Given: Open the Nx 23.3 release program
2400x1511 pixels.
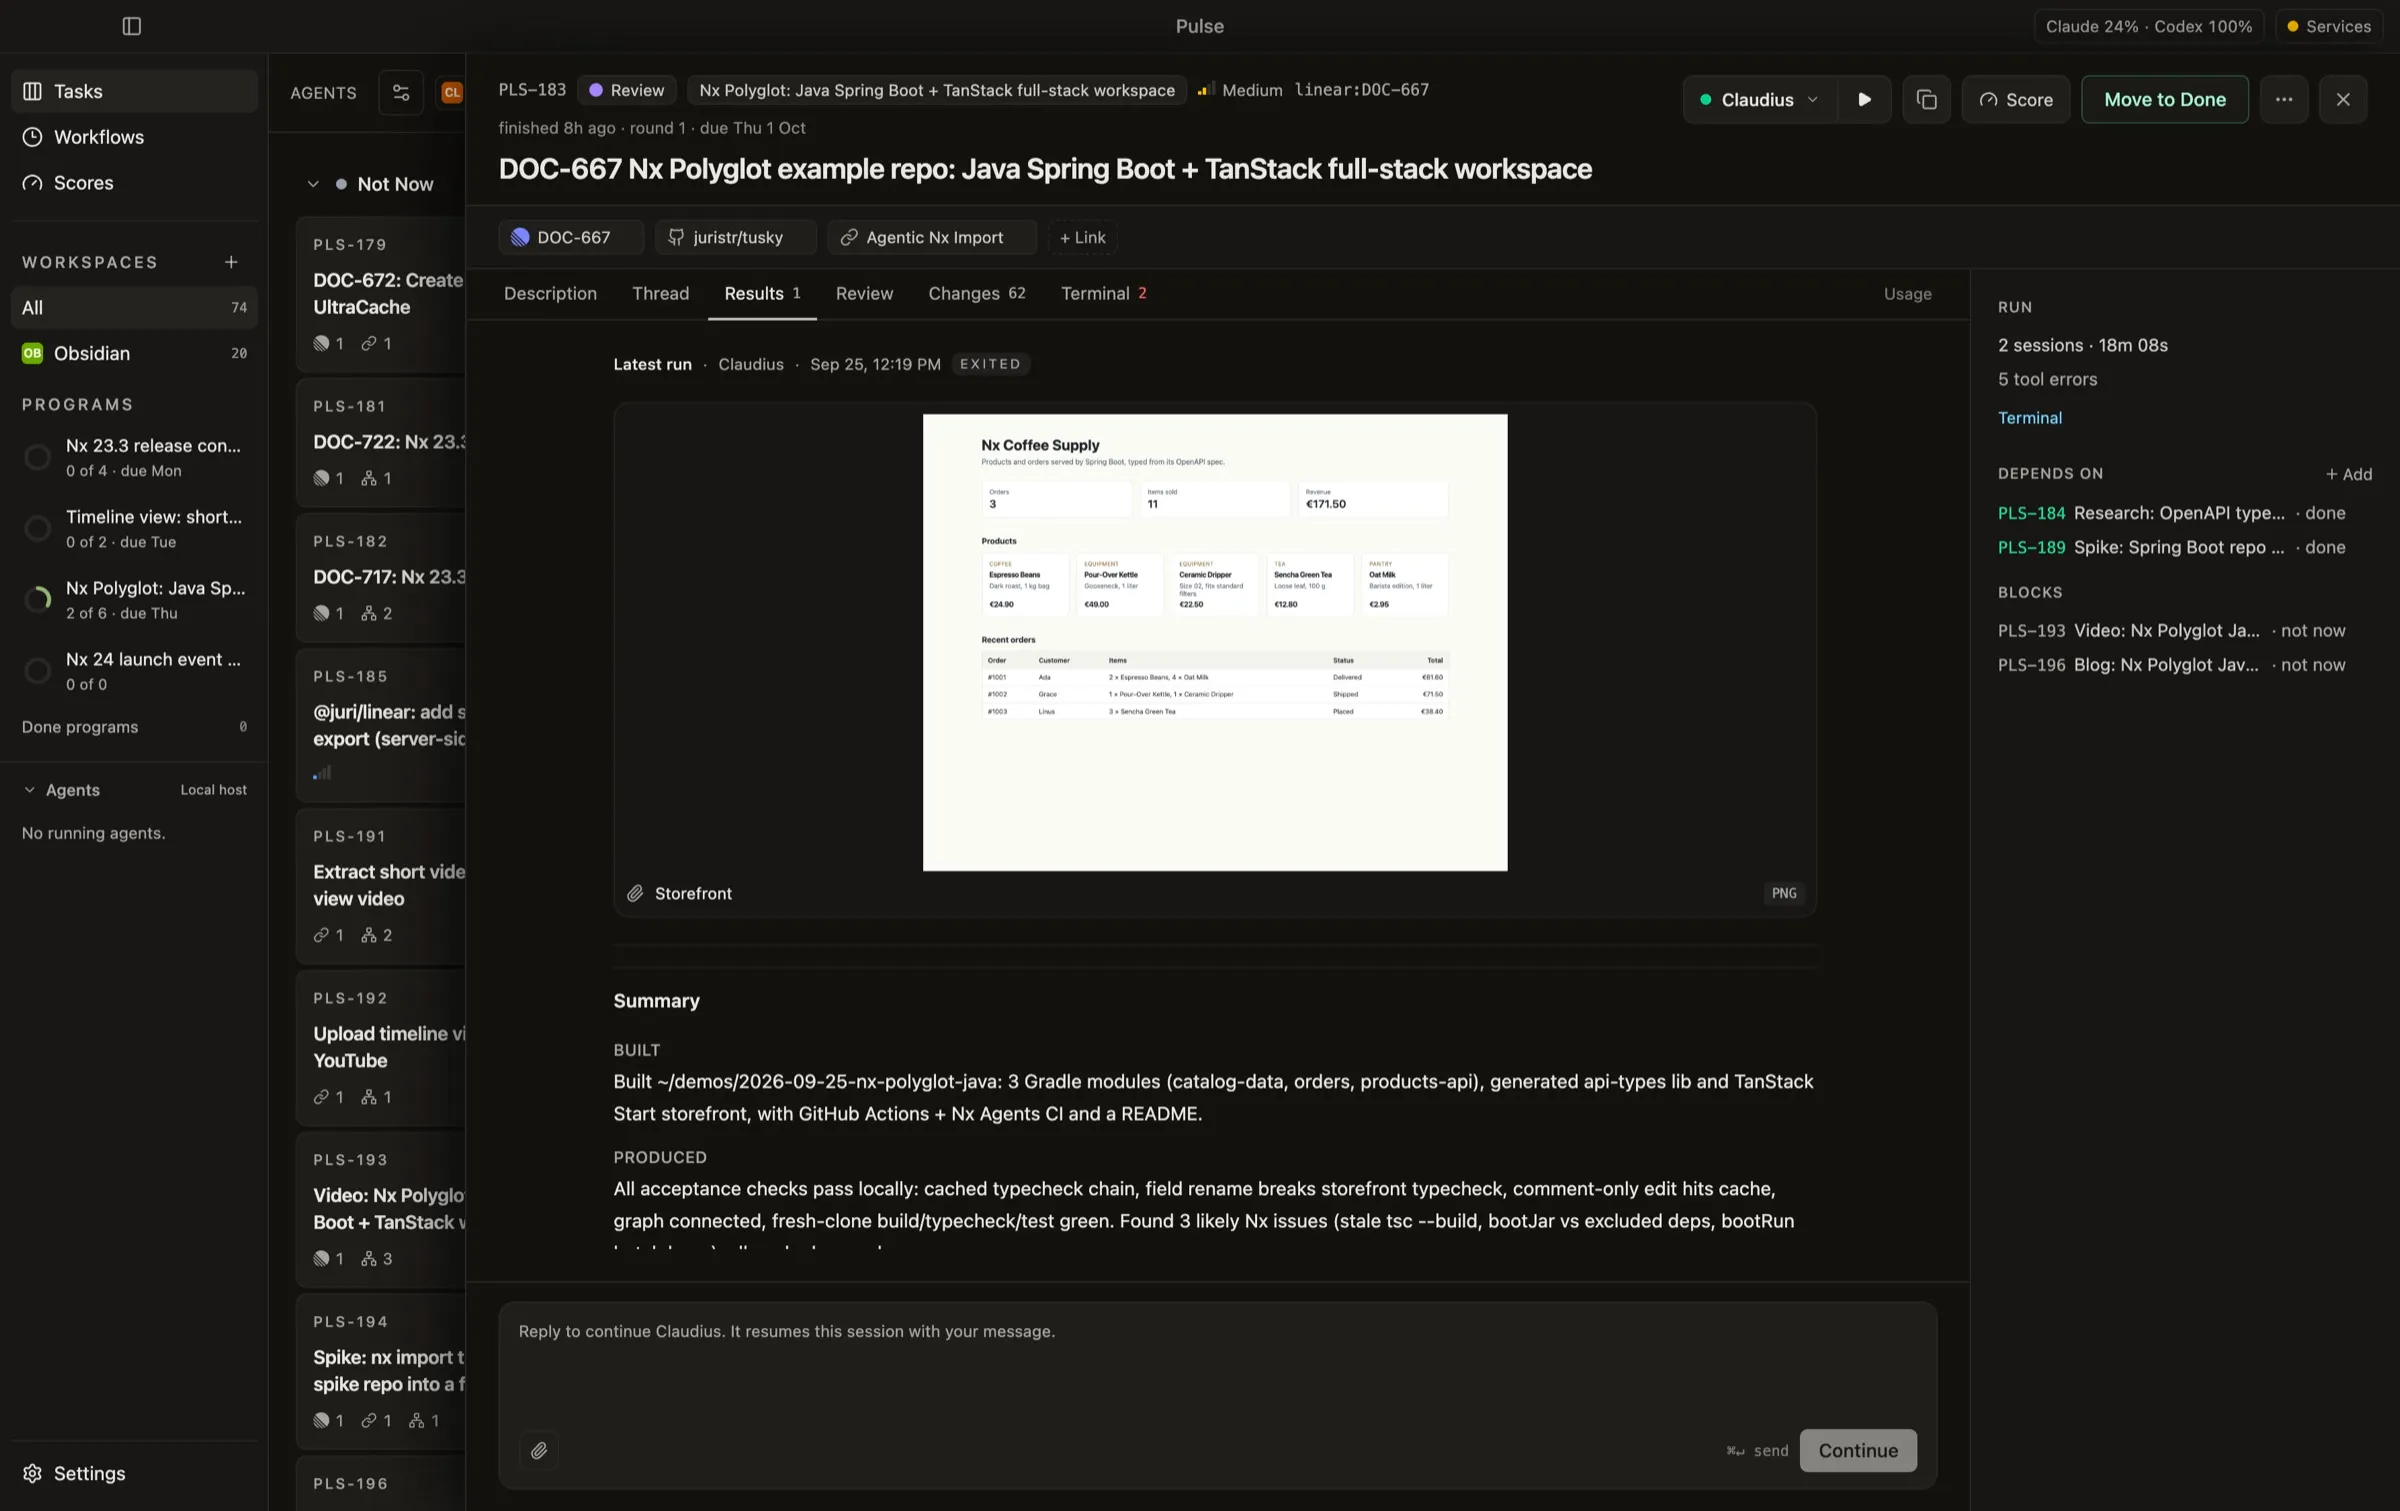Looking at the screenshot, I should click(x=134, y=457).
